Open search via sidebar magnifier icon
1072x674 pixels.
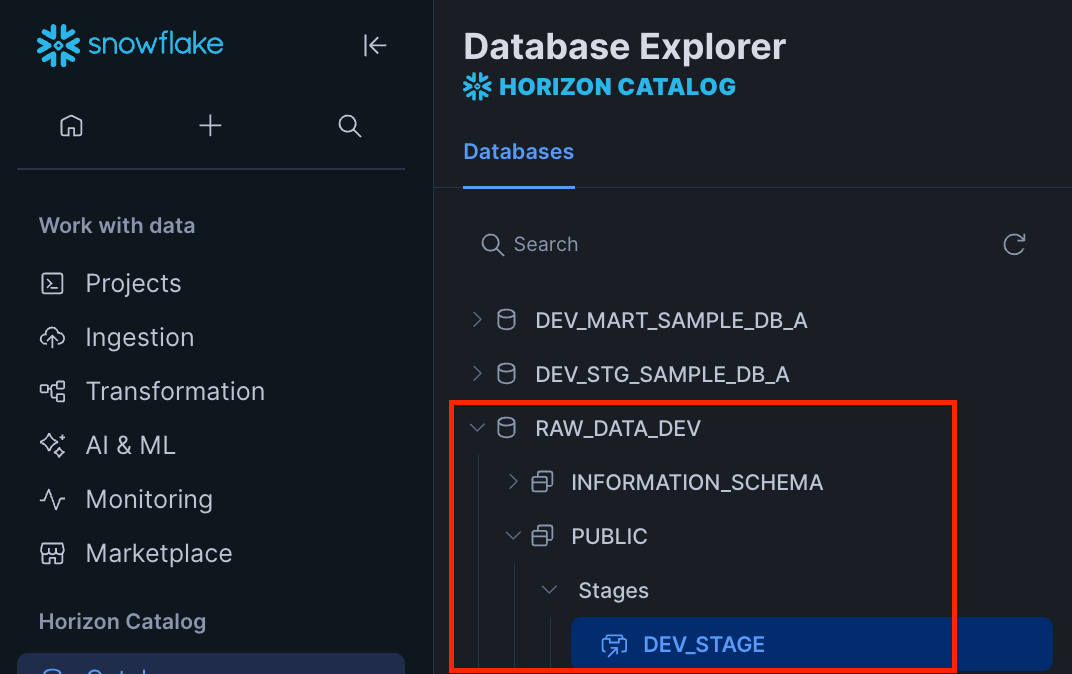click(349, 126)
